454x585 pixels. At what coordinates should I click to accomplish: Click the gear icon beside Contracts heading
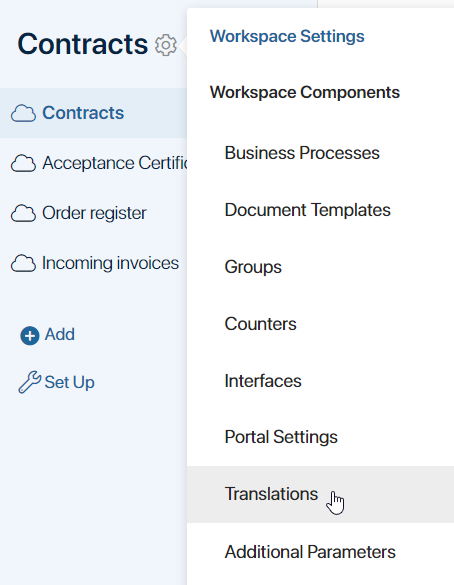tap(166, 45)
